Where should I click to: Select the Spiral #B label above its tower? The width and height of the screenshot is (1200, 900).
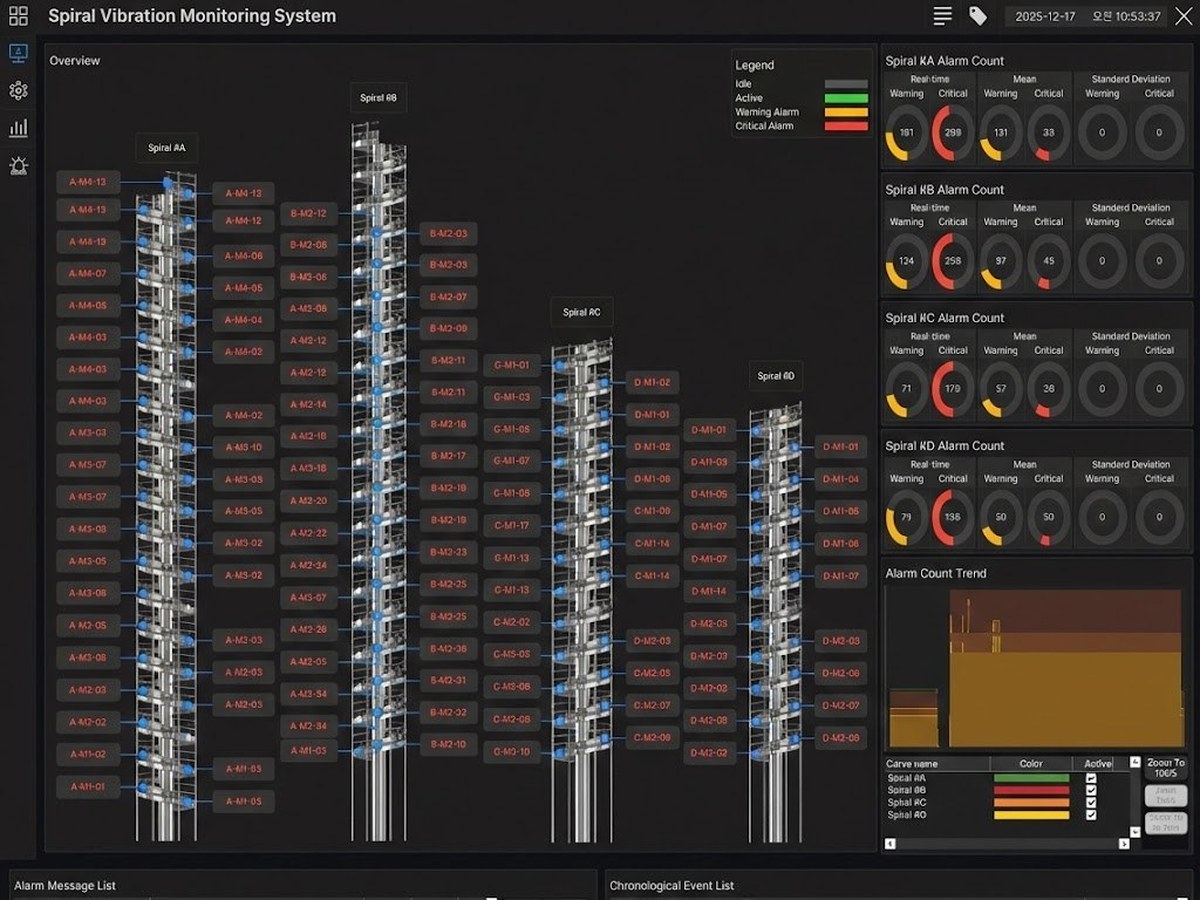tap(379, 98)
